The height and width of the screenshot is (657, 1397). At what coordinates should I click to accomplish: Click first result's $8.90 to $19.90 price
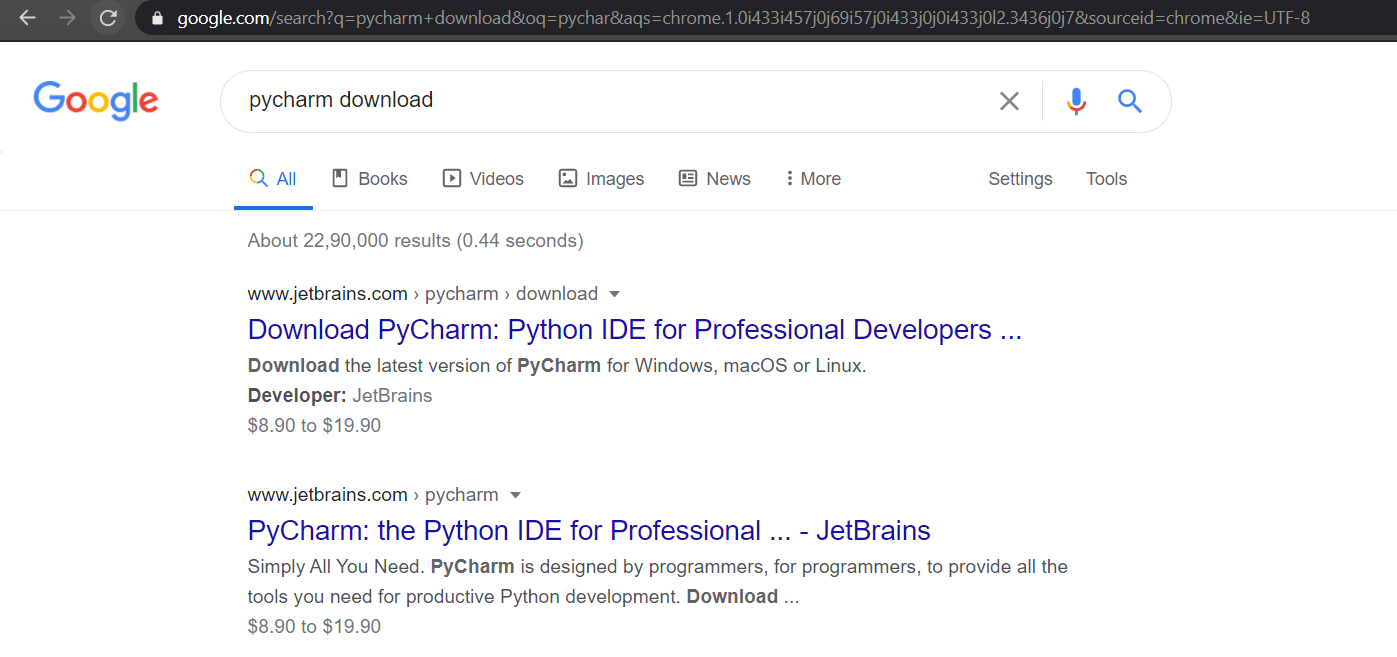314,426
